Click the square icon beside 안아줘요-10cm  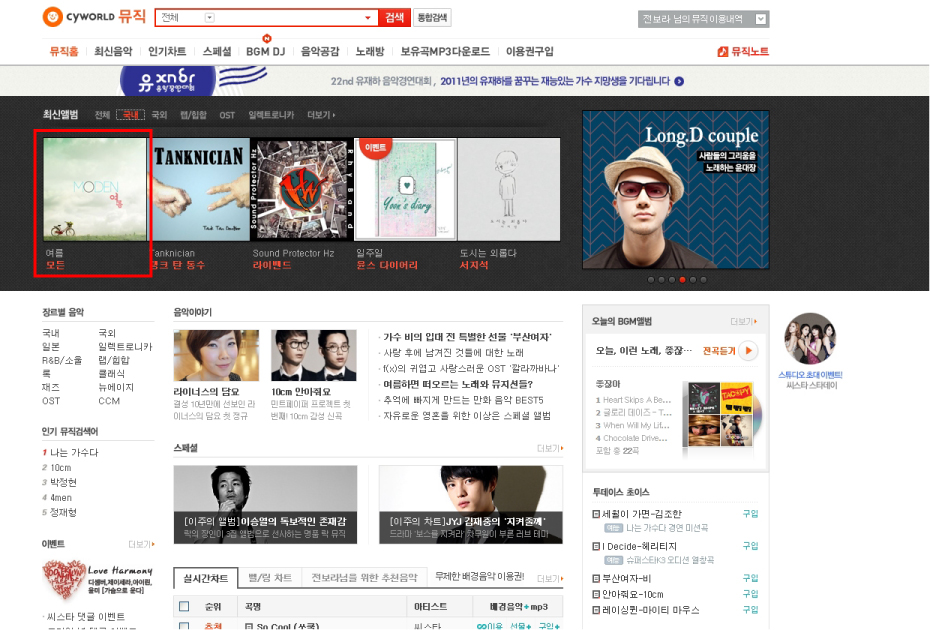click(x=596, y=594)
